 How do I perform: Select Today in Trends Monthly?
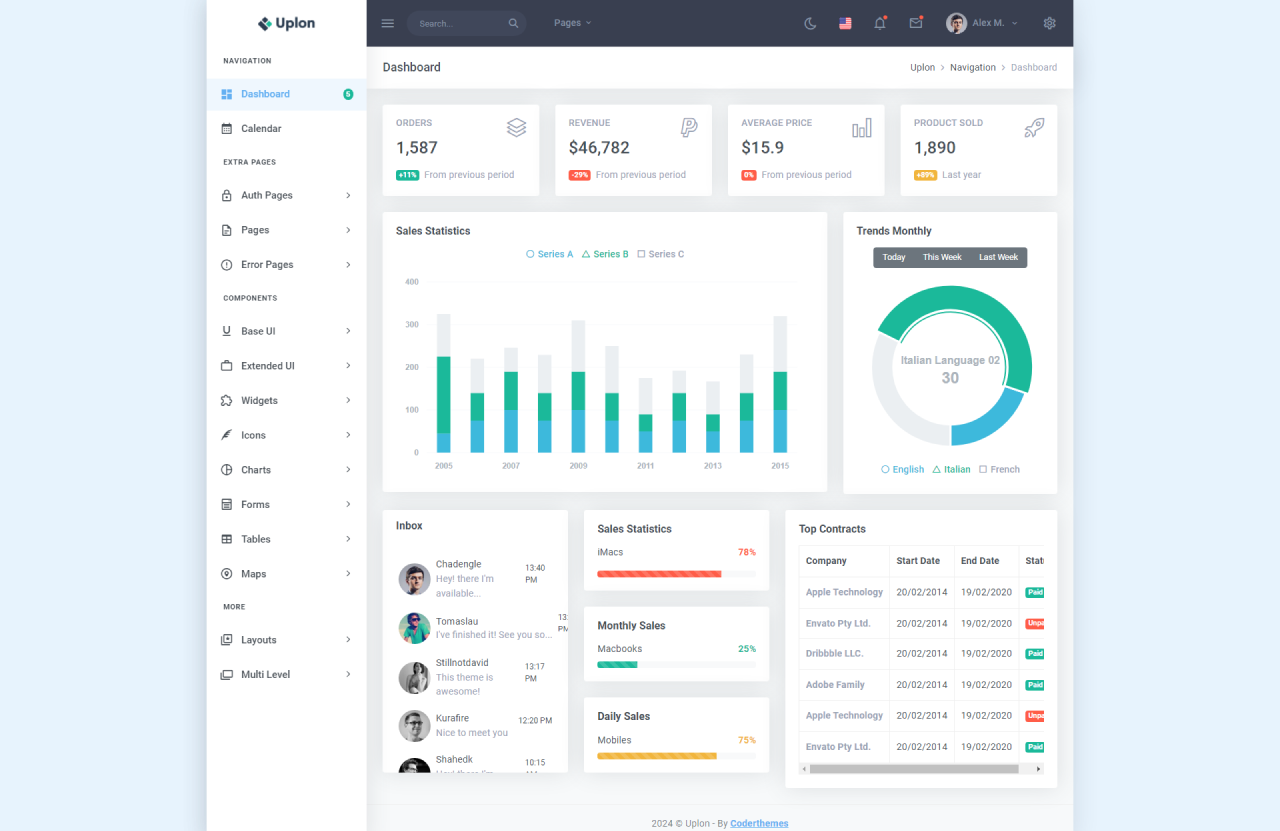(894, 257)
